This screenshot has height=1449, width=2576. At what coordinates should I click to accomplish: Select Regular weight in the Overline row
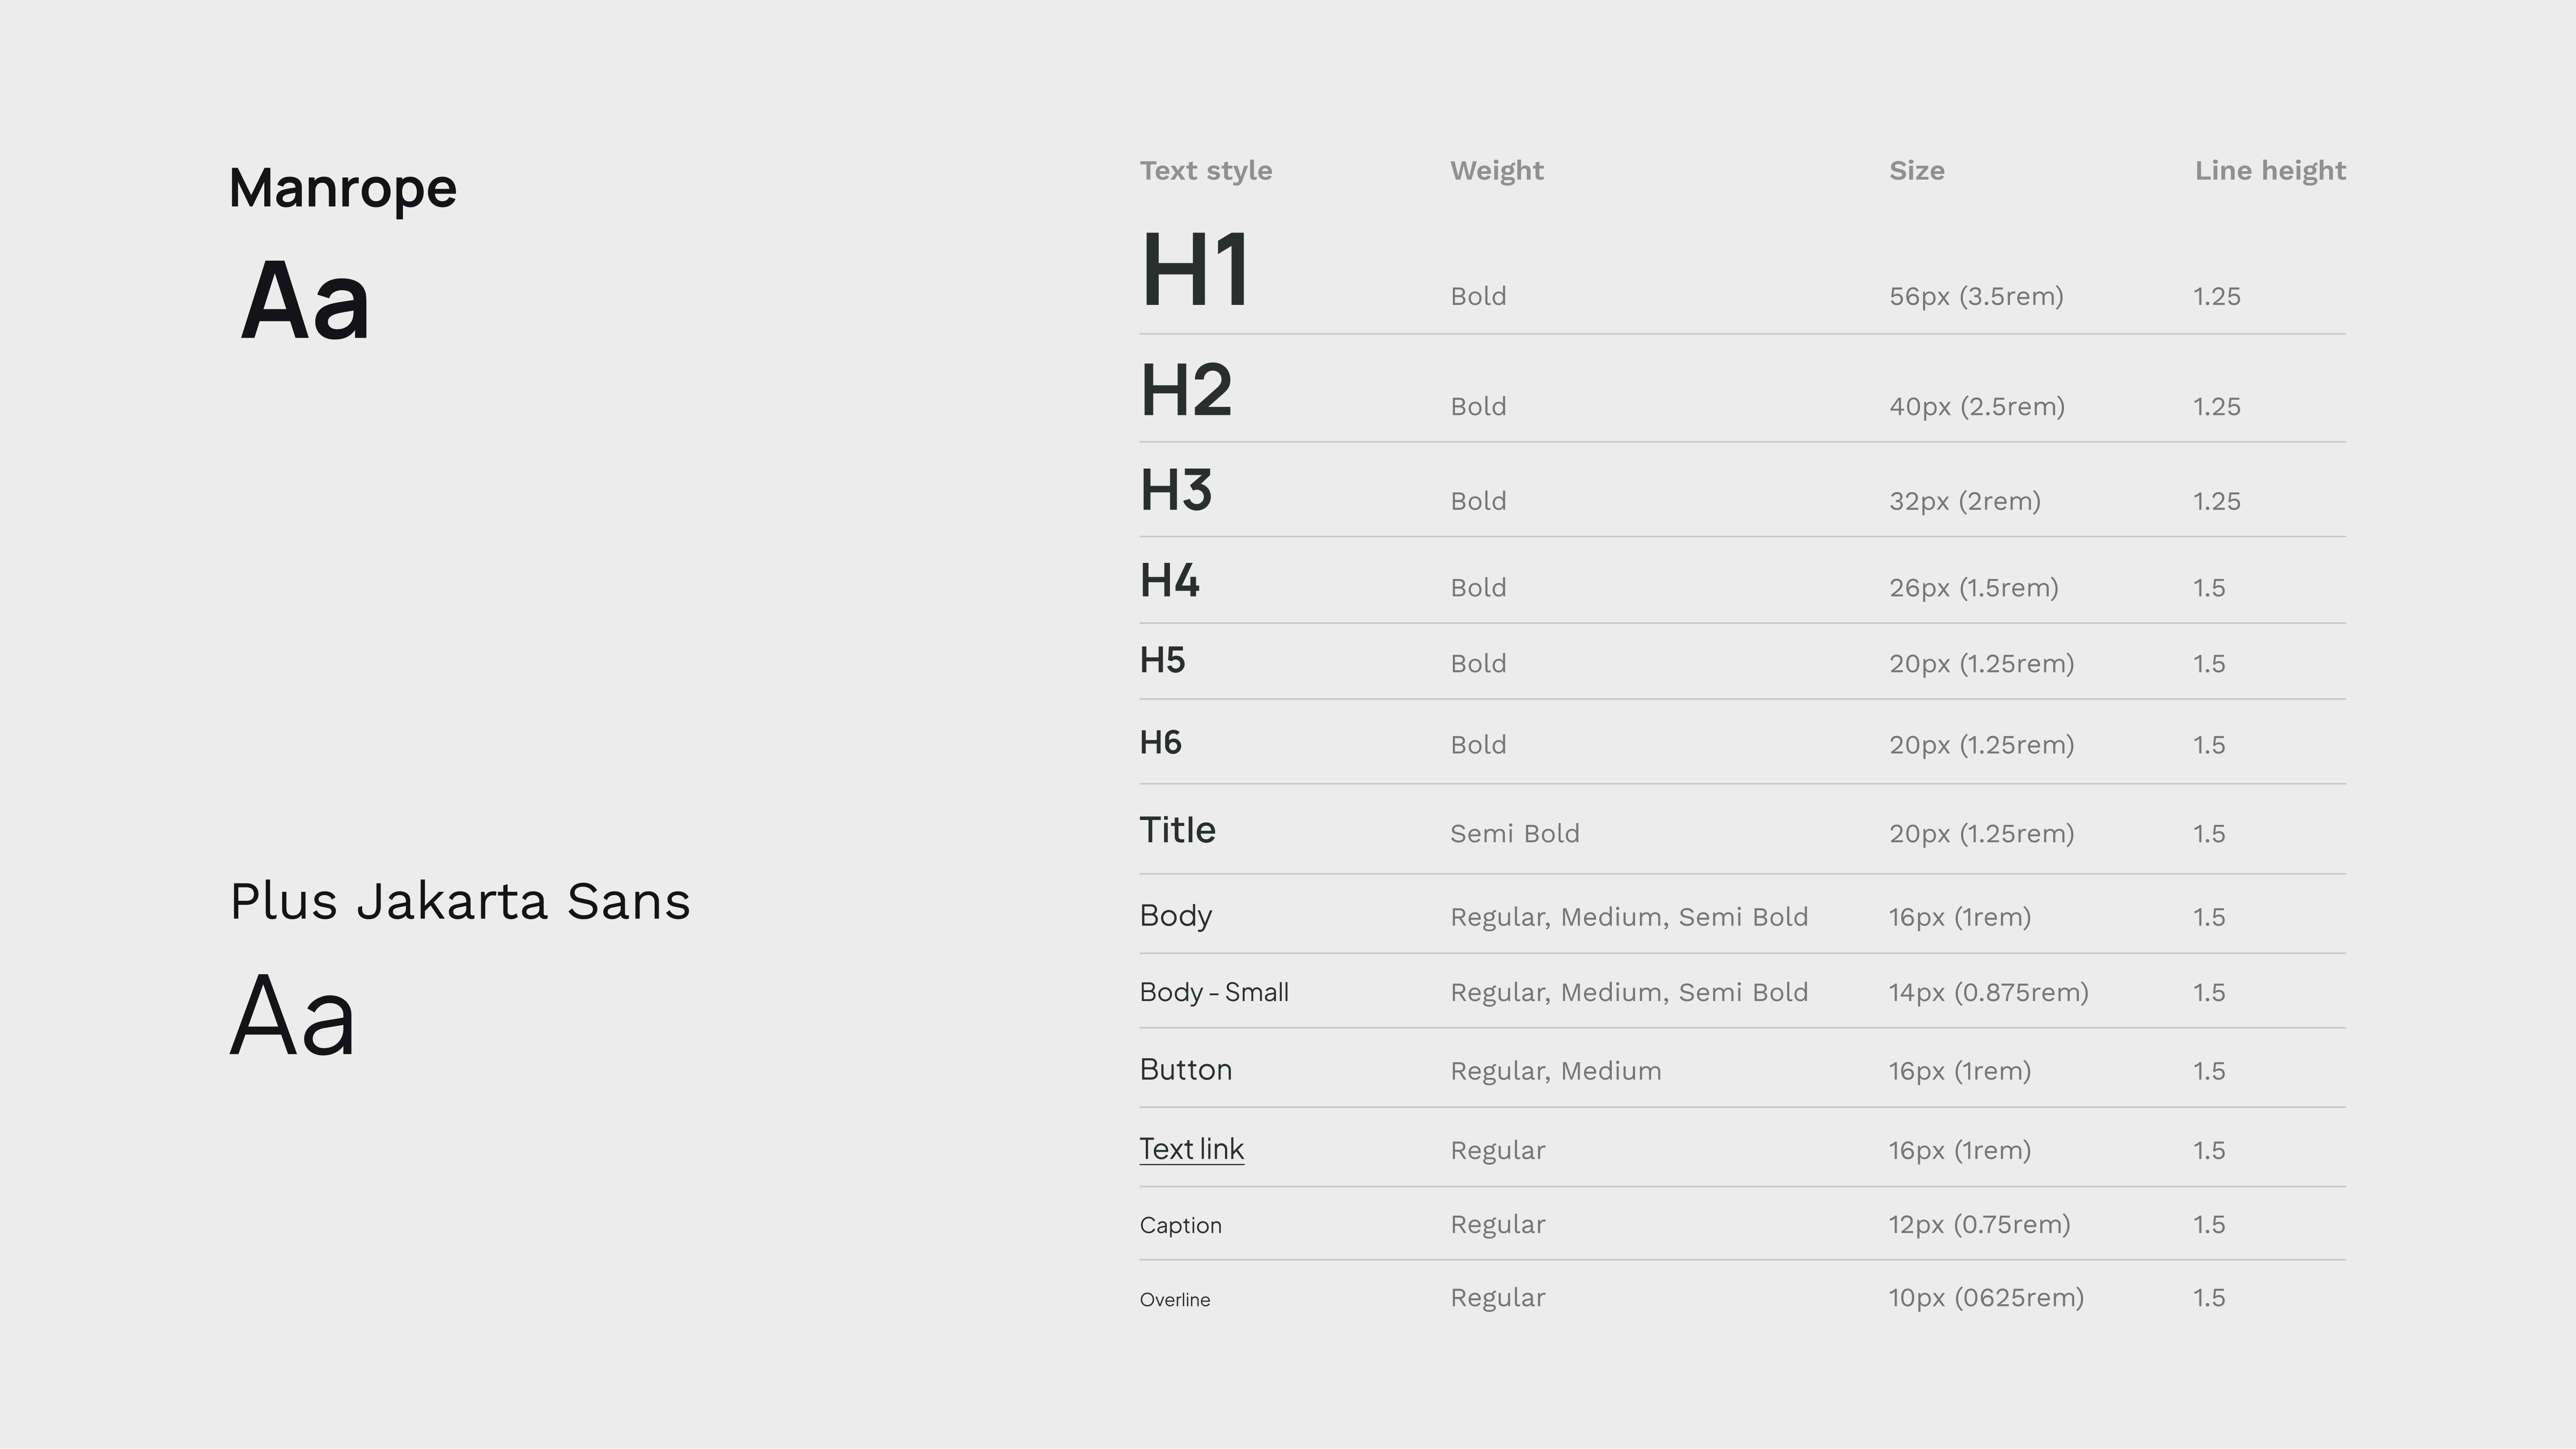(x=1498, y=1298)
